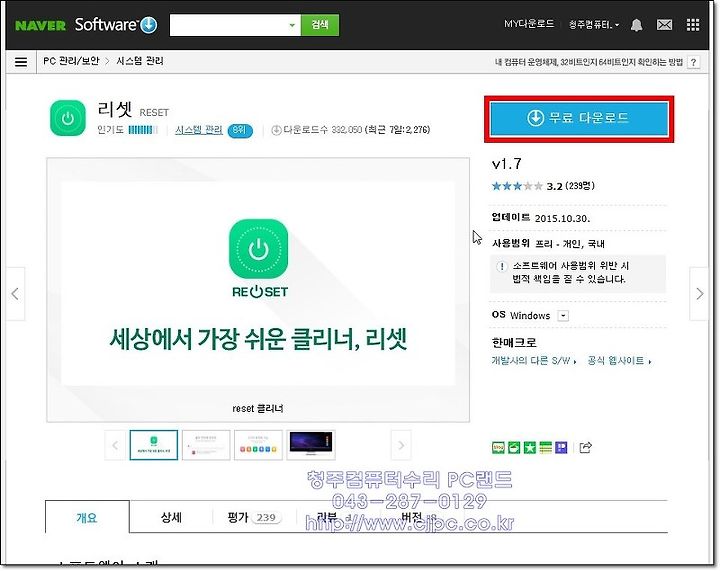
Task: Click the 8위 ranking badge
Action: [x=240, y=130]
